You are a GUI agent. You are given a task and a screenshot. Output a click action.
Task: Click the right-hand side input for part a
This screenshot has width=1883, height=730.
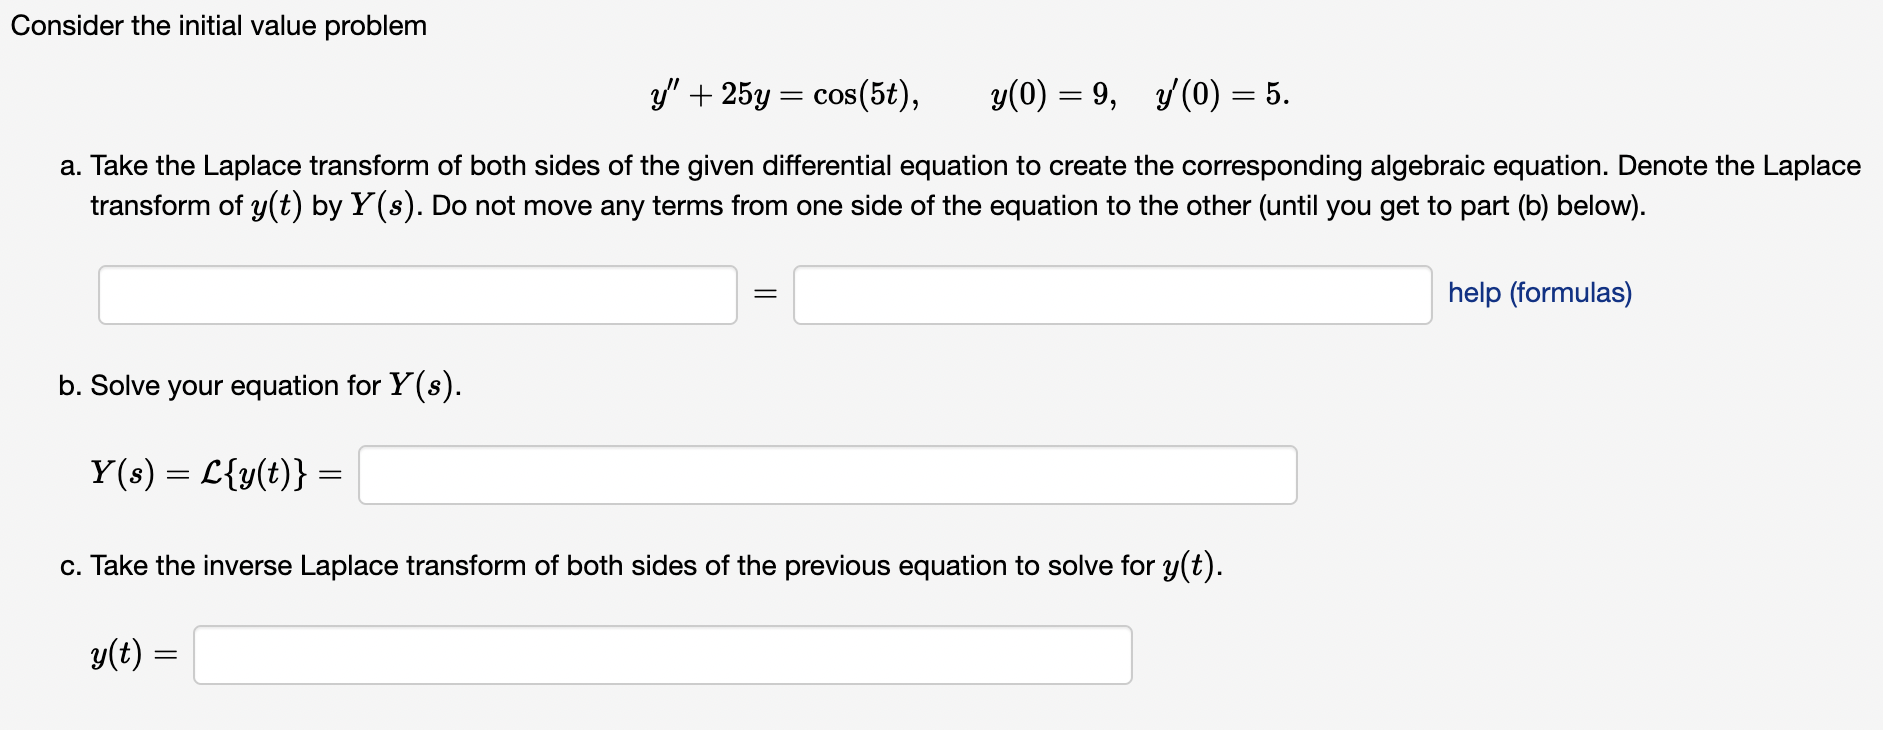(x=1113, y=295)
